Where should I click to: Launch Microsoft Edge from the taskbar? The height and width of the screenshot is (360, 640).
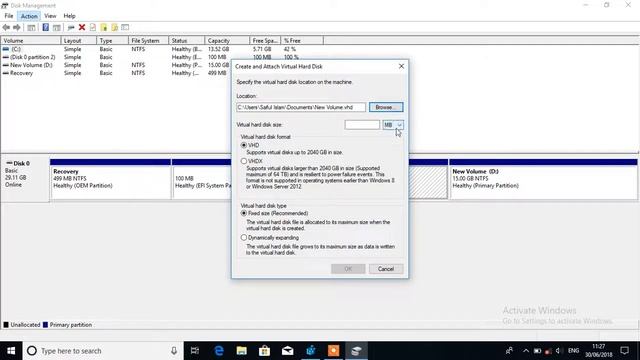click(219, 351)
